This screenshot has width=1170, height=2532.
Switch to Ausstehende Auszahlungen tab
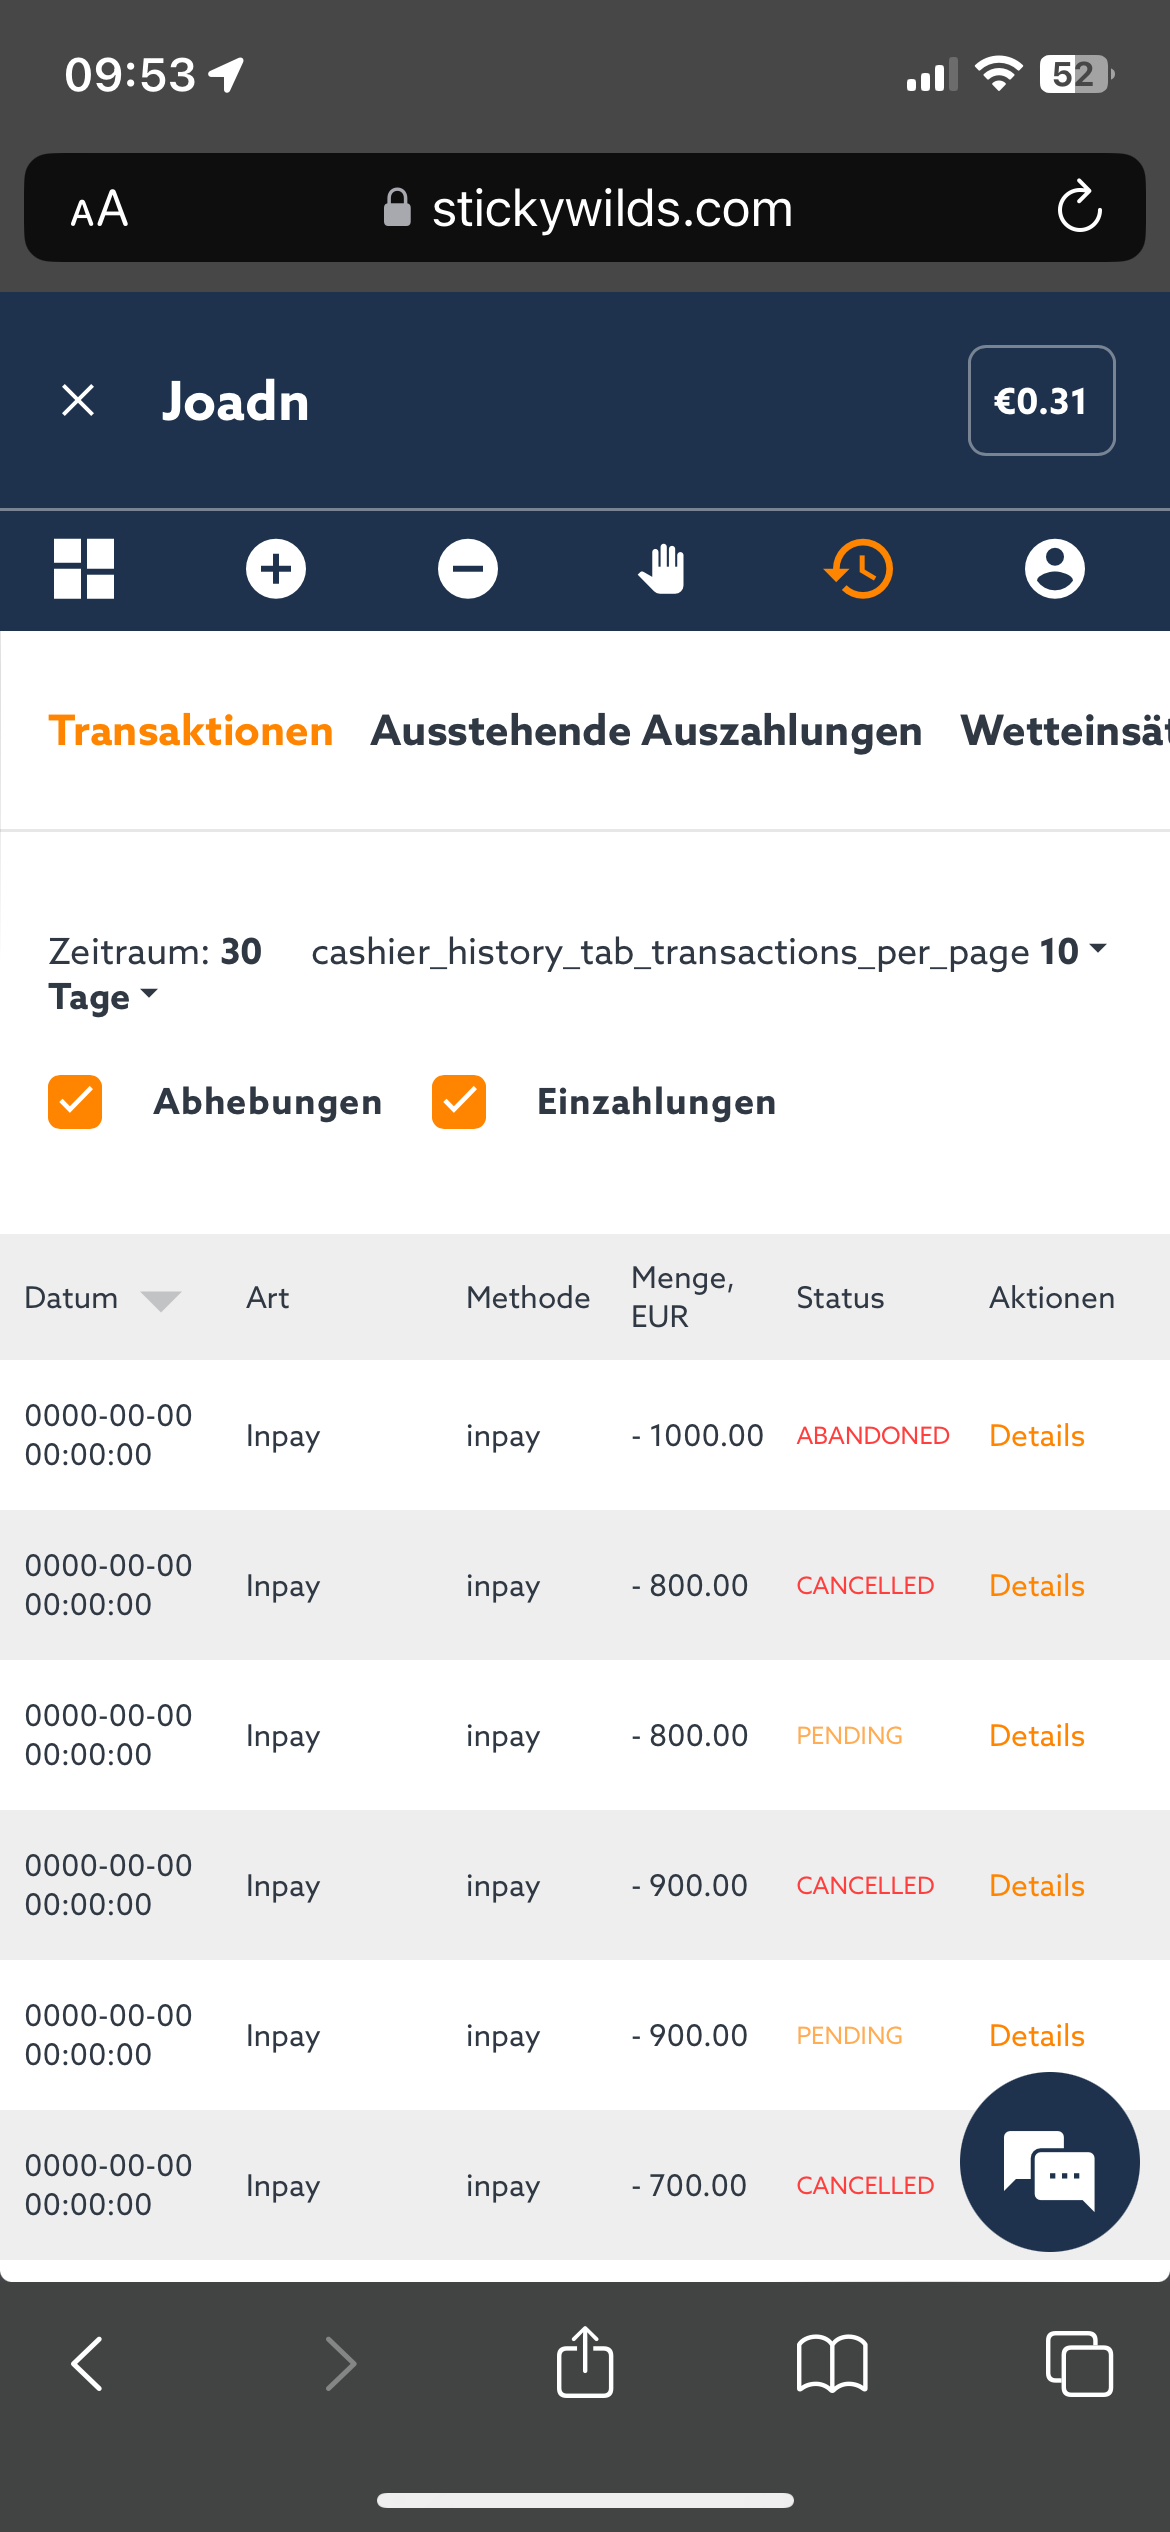[x=646, y=731]
